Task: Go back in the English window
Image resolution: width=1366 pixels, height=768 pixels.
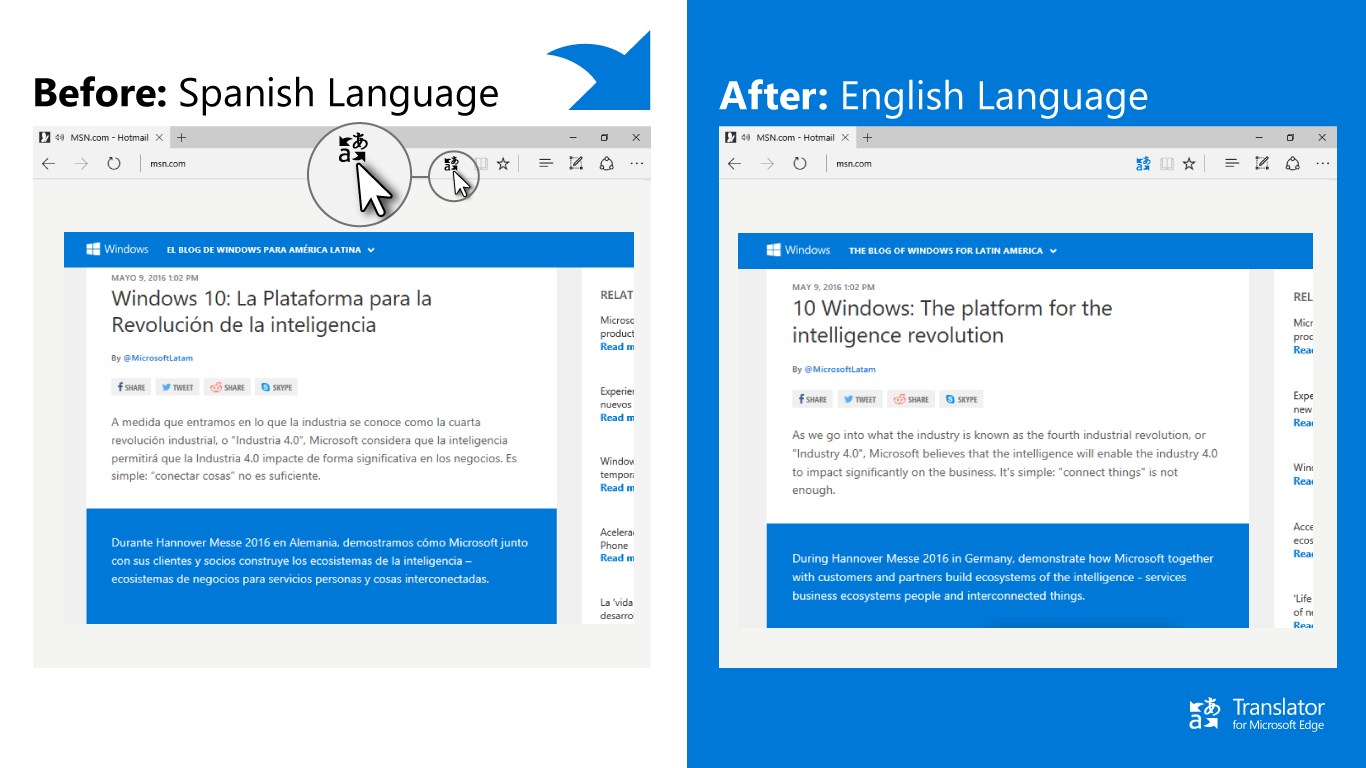Action: pyautogui.click(x=735, y=164)
